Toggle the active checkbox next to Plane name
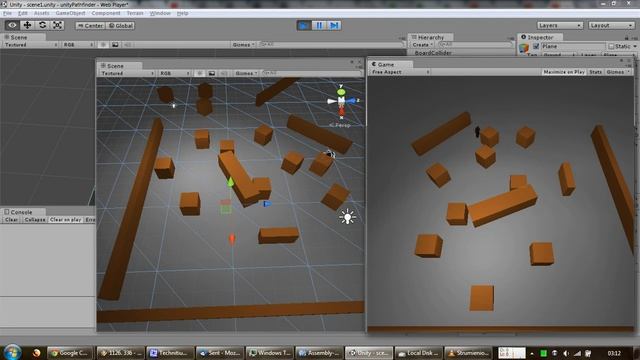 pyautogui.click(x=536, y=46)
